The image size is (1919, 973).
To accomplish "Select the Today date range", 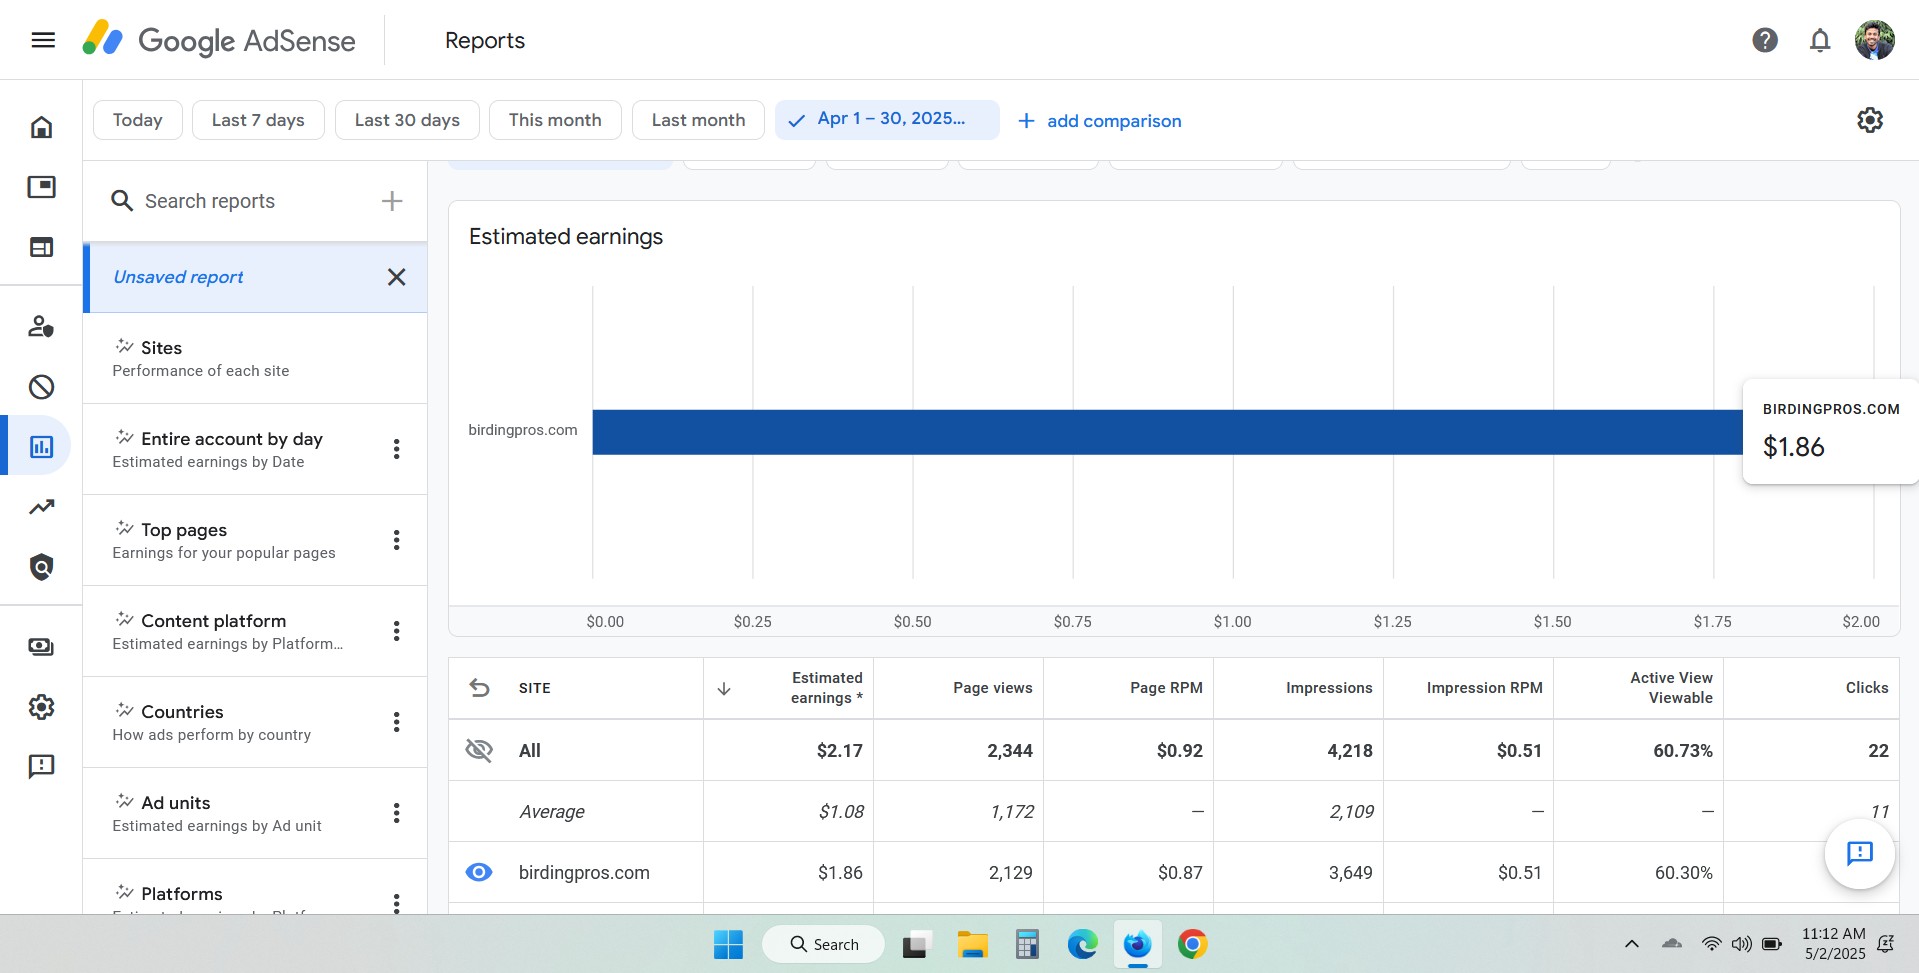I will pyautogui.click(x=138, y=120).
